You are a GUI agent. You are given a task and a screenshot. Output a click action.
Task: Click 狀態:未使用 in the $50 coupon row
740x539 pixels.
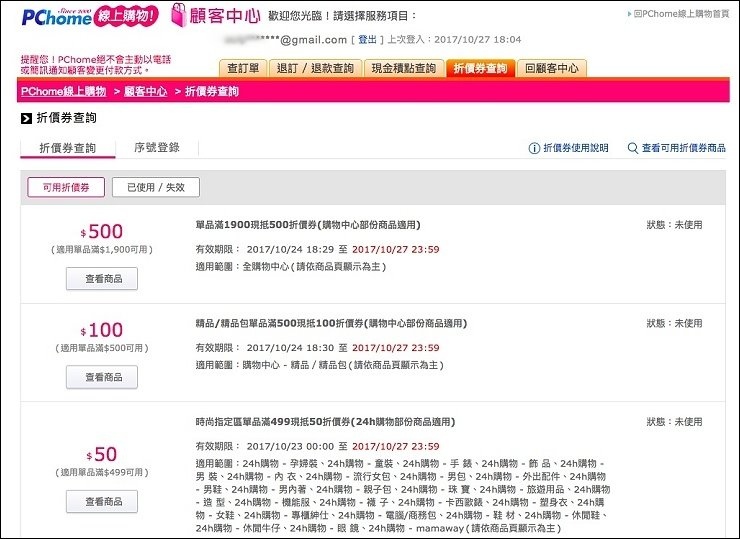[674, 422]
